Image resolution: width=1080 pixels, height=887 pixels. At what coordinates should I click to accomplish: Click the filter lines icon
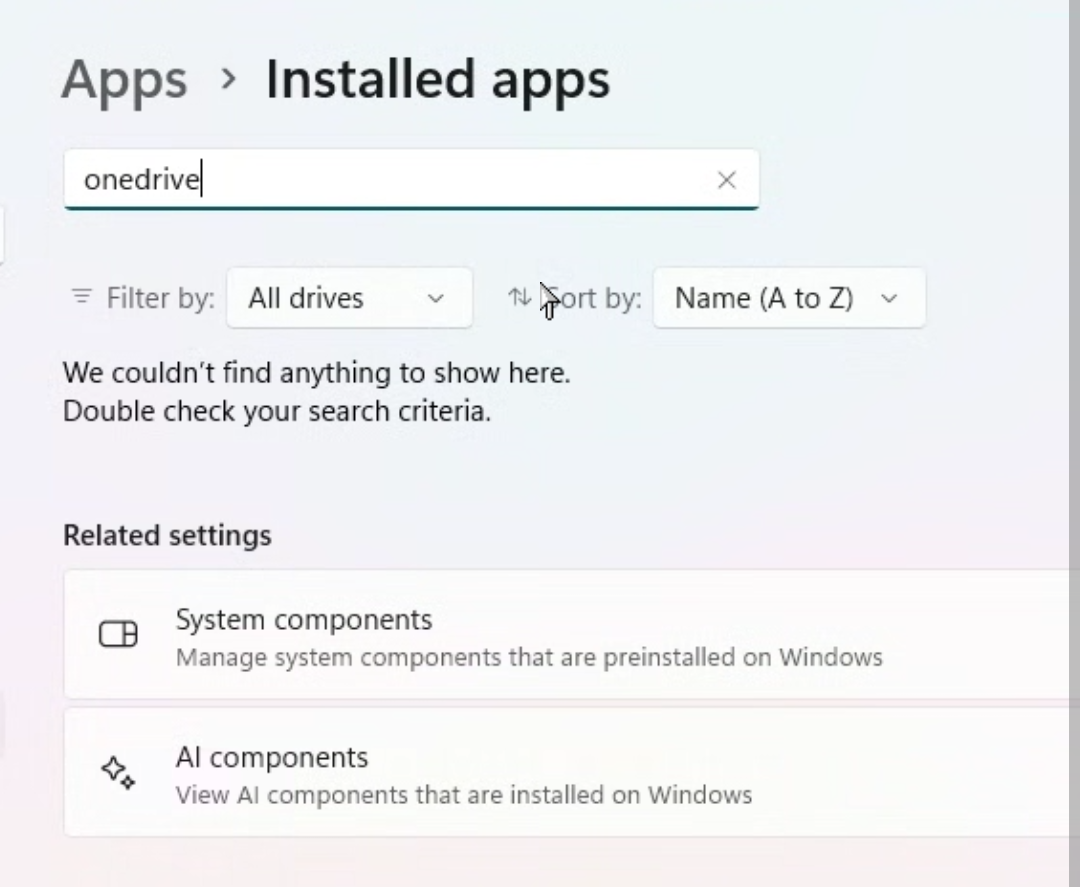(81, 297)
